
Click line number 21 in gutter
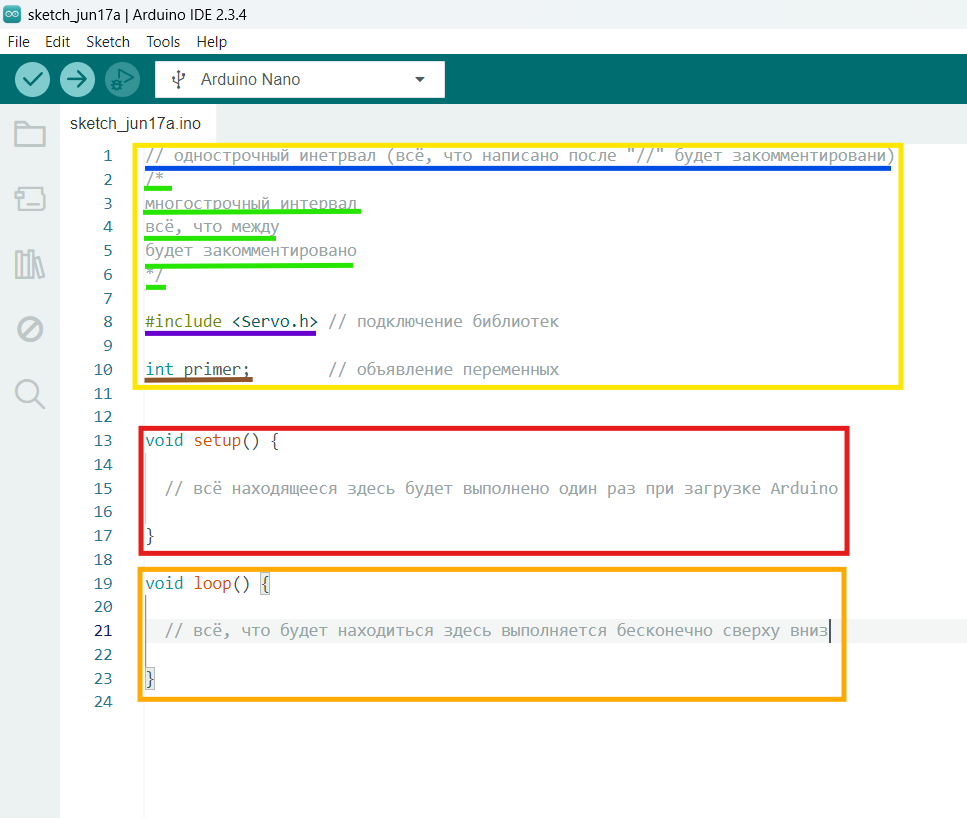(x=103, y=630)
